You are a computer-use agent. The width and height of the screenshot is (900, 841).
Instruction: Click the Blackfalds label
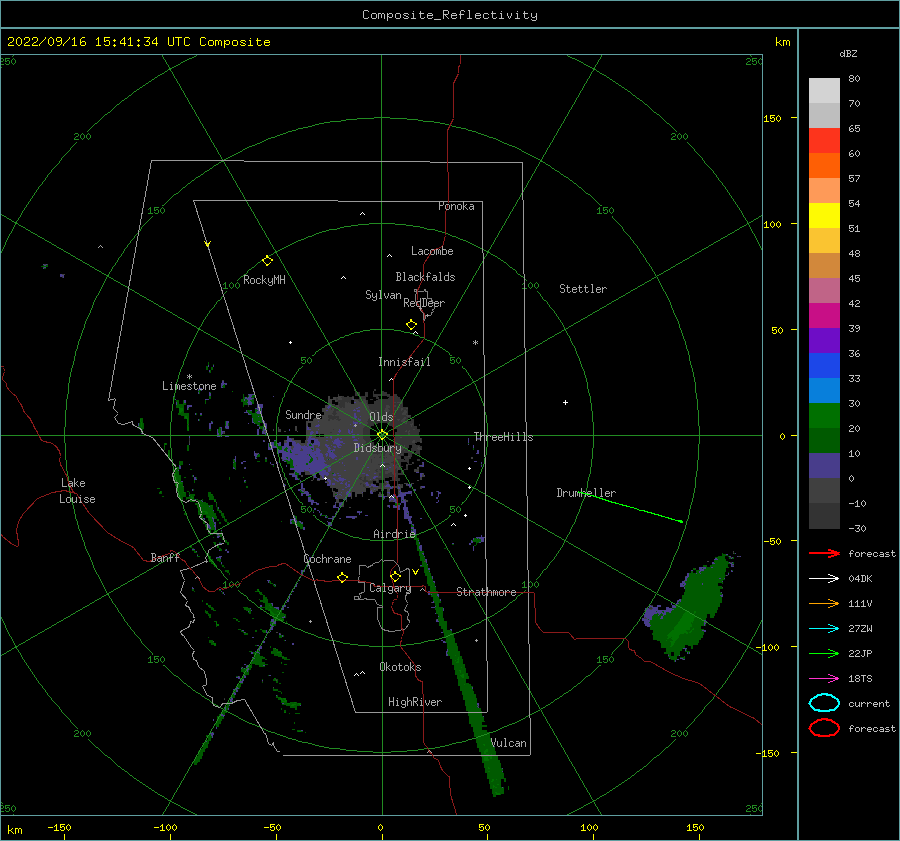[425, 277]
